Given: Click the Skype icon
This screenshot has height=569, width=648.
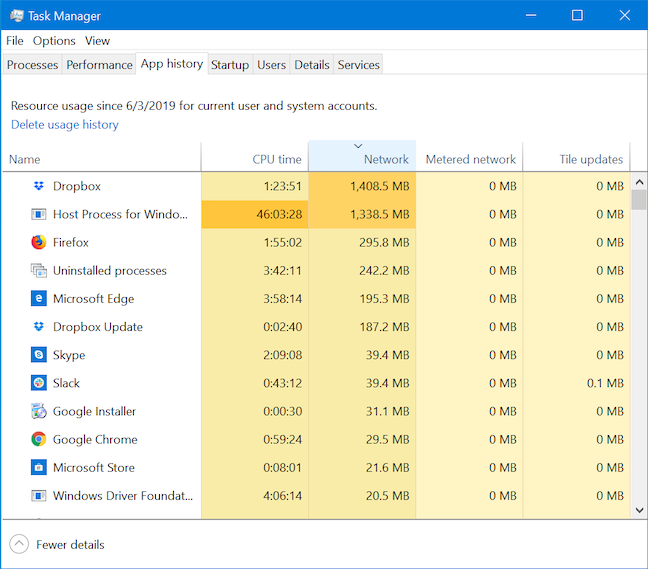Looking at the screenshot, I should click(x=38, y=355).
